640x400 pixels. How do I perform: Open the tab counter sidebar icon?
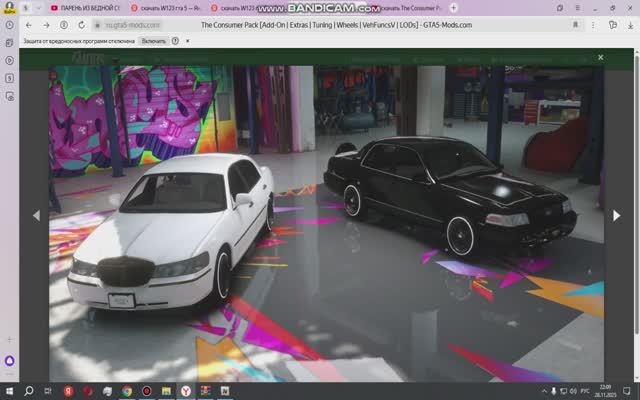coord(9,78)
